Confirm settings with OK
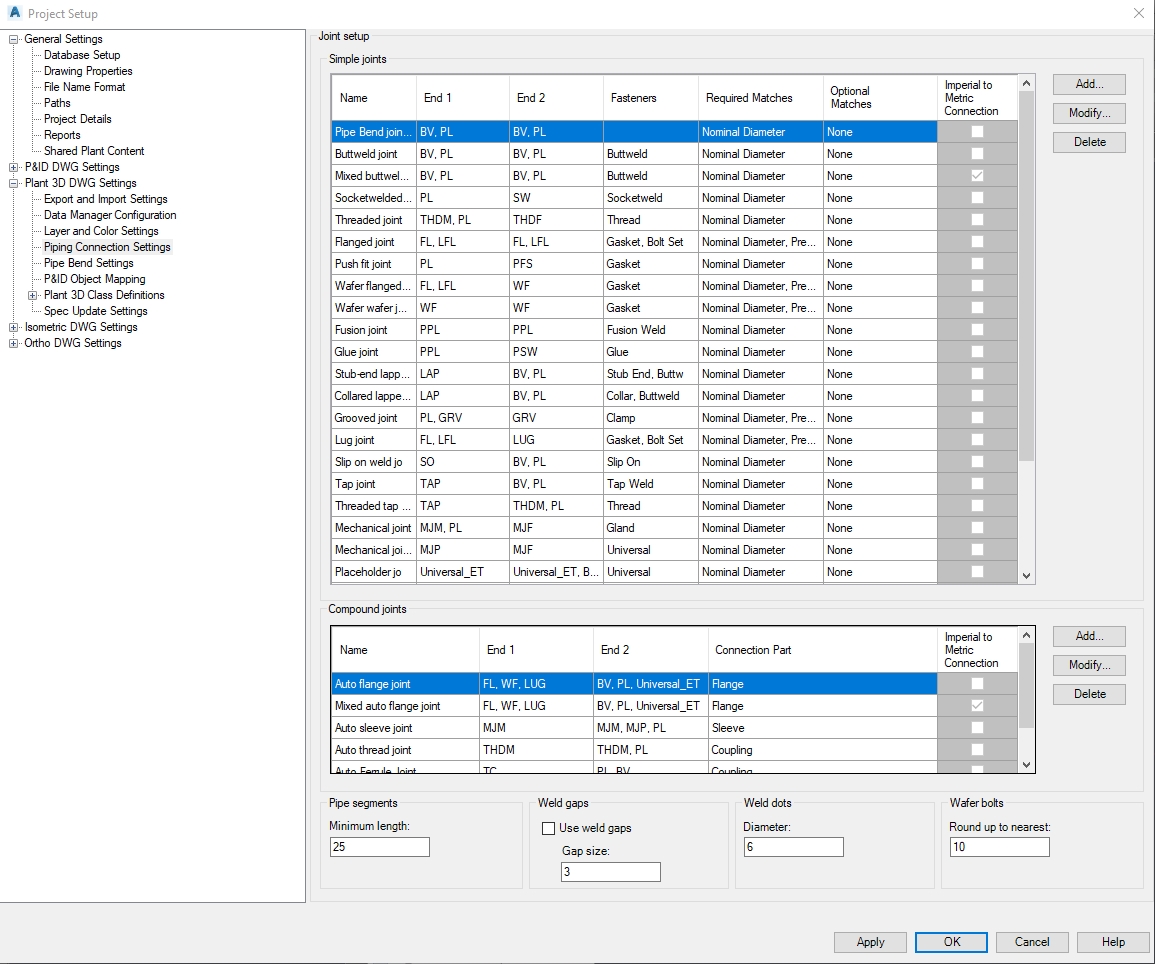Screen dimensions: 1155x964 [x=950, y=942]
